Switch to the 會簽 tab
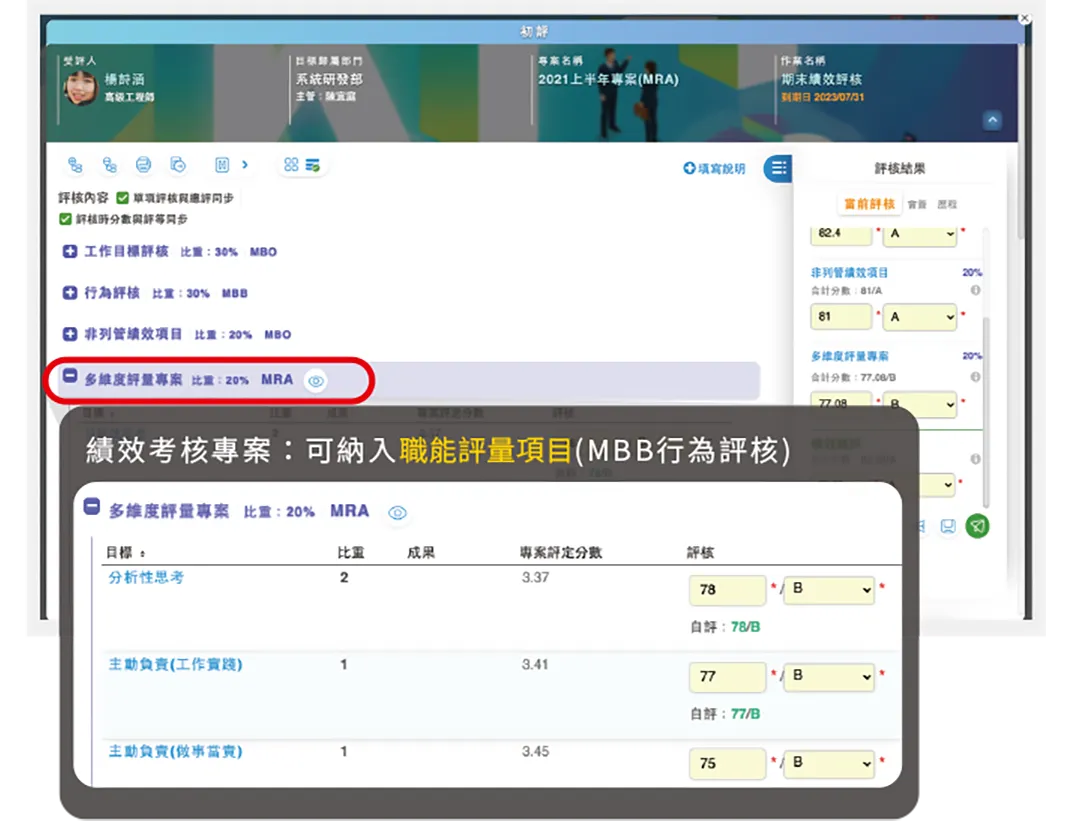1080x825 pixels. click(x=917, y=204)
